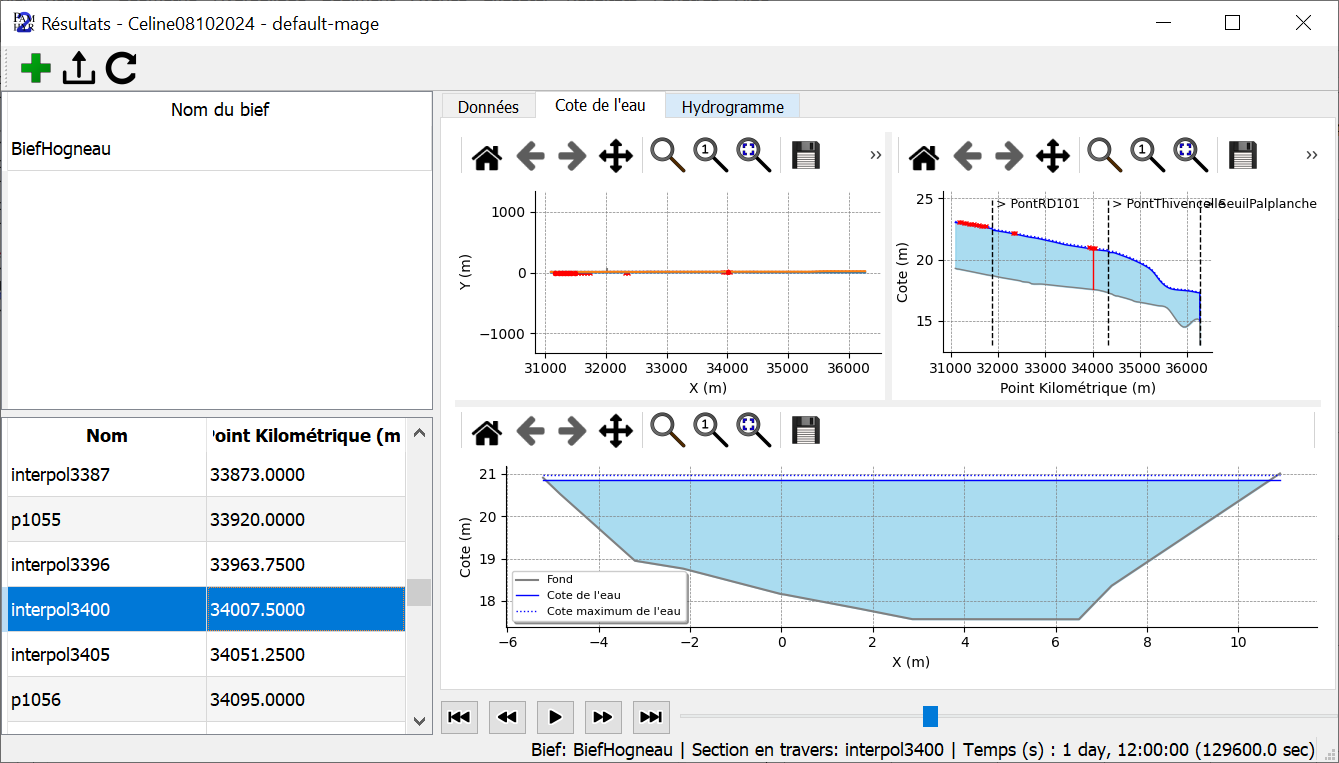
Task: Click the time slider handle
Action: click(x=930, y=716)
